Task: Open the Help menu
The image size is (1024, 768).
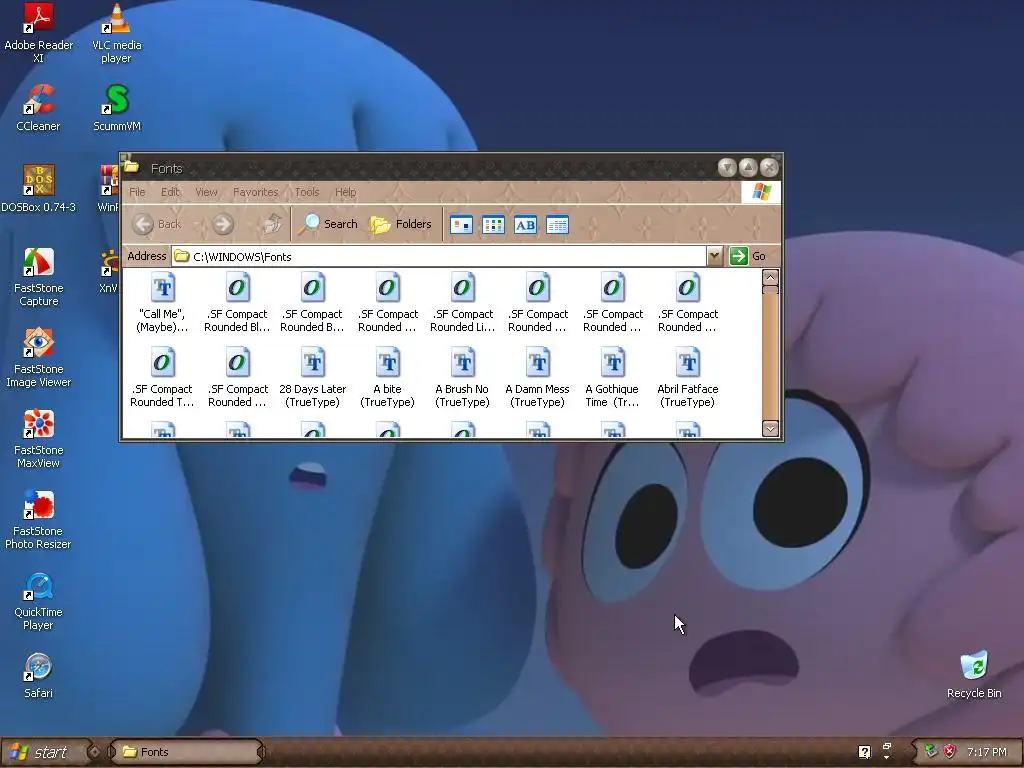Action: tap(345, 192)
